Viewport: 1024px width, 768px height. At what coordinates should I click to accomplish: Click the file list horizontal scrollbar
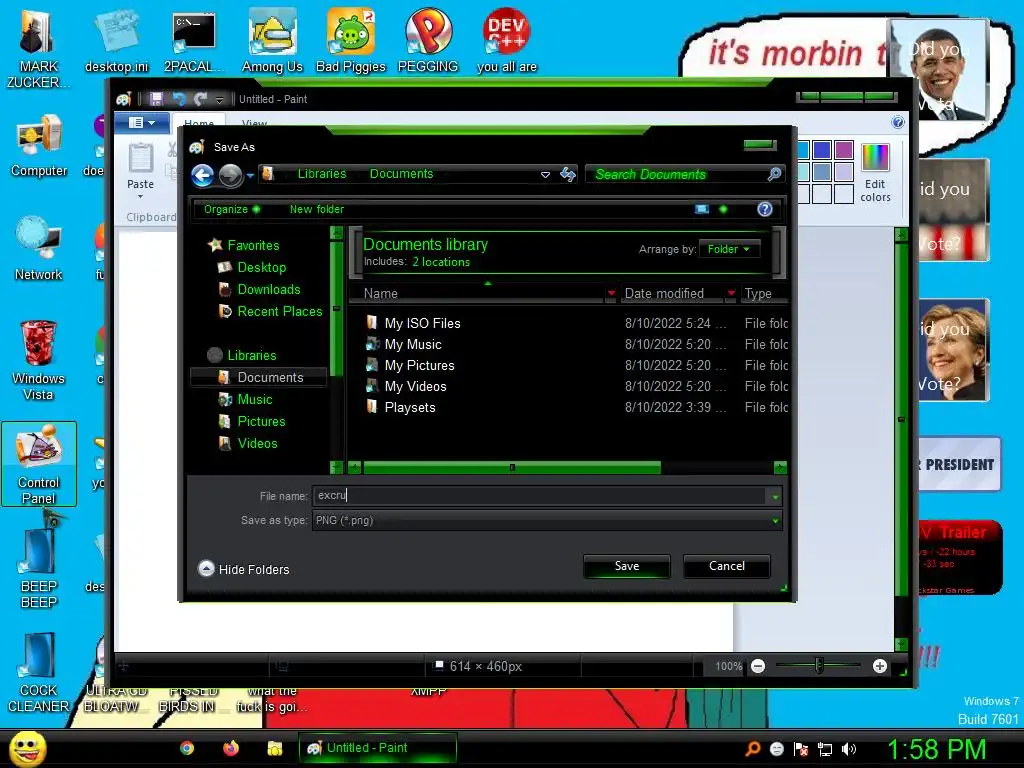pyautogui.click(x=511, y=468)
